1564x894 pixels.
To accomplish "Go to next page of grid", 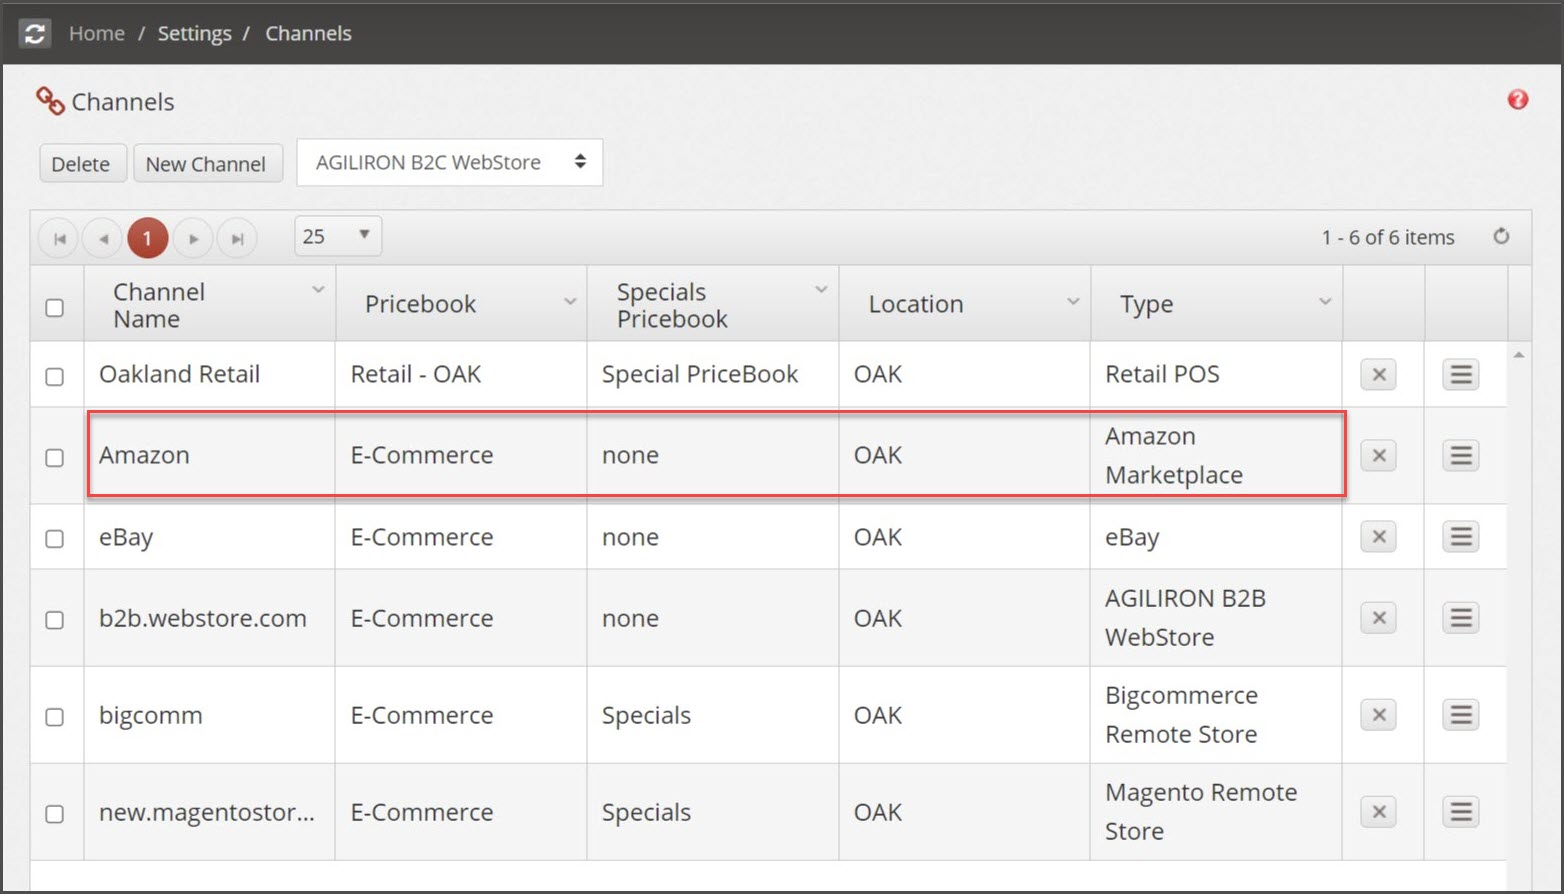I will 193,238.
